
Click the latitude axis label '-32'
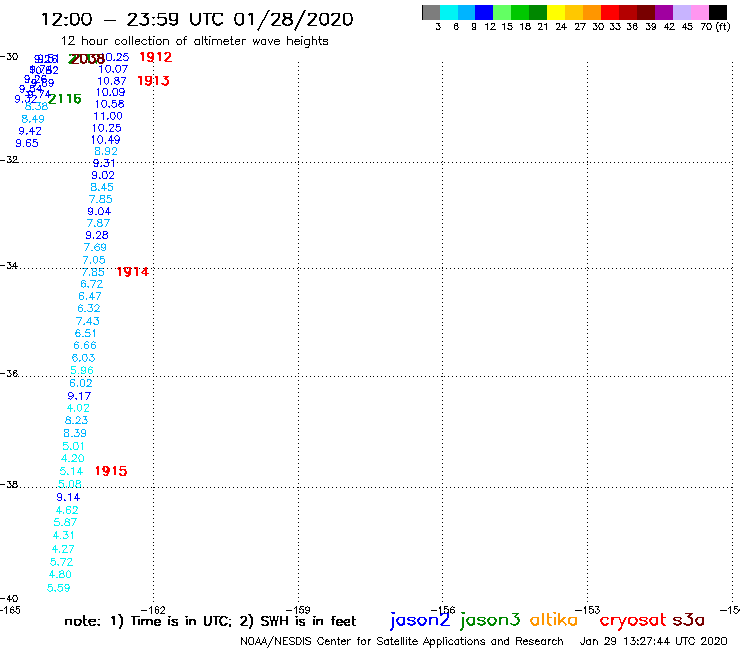click(9, 160)
